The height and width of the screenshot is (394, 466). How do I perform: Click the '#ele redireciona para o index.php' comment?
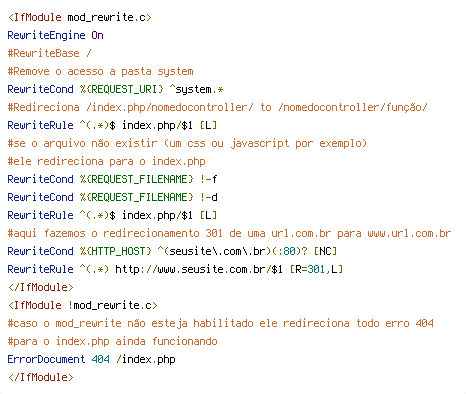click(x=106, y=161)
